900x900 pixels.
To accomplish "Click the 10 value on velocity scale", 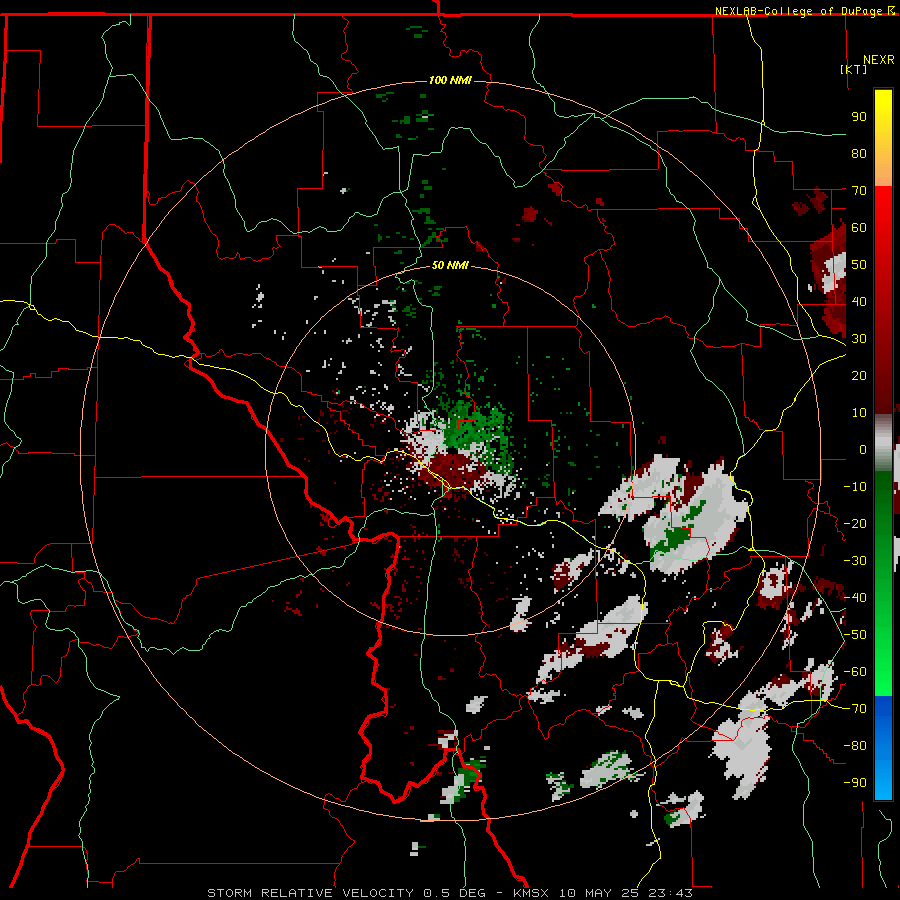I will click(859, 413).
